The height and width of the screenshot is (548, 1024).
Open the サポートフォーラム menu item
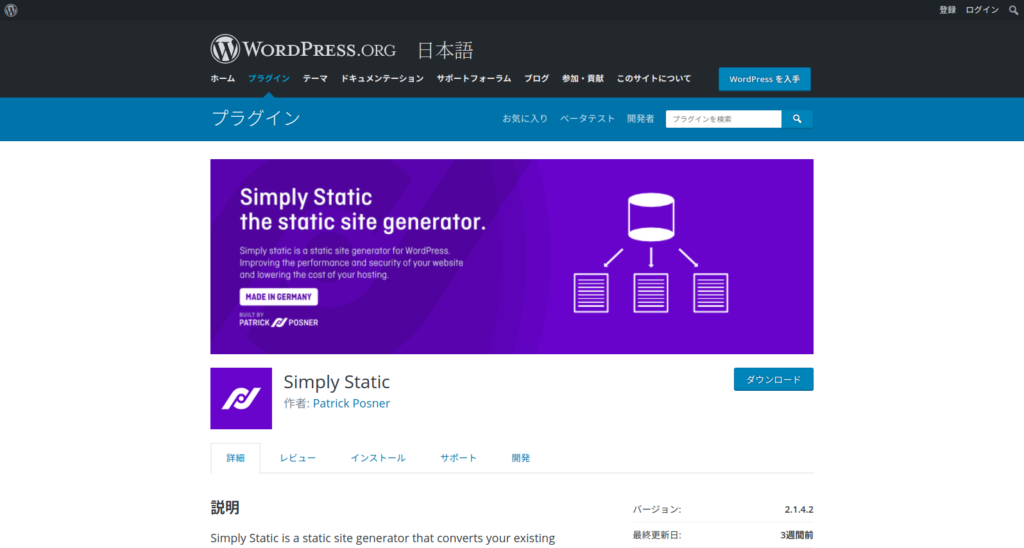pyautogui.click(x=473, y=79)
